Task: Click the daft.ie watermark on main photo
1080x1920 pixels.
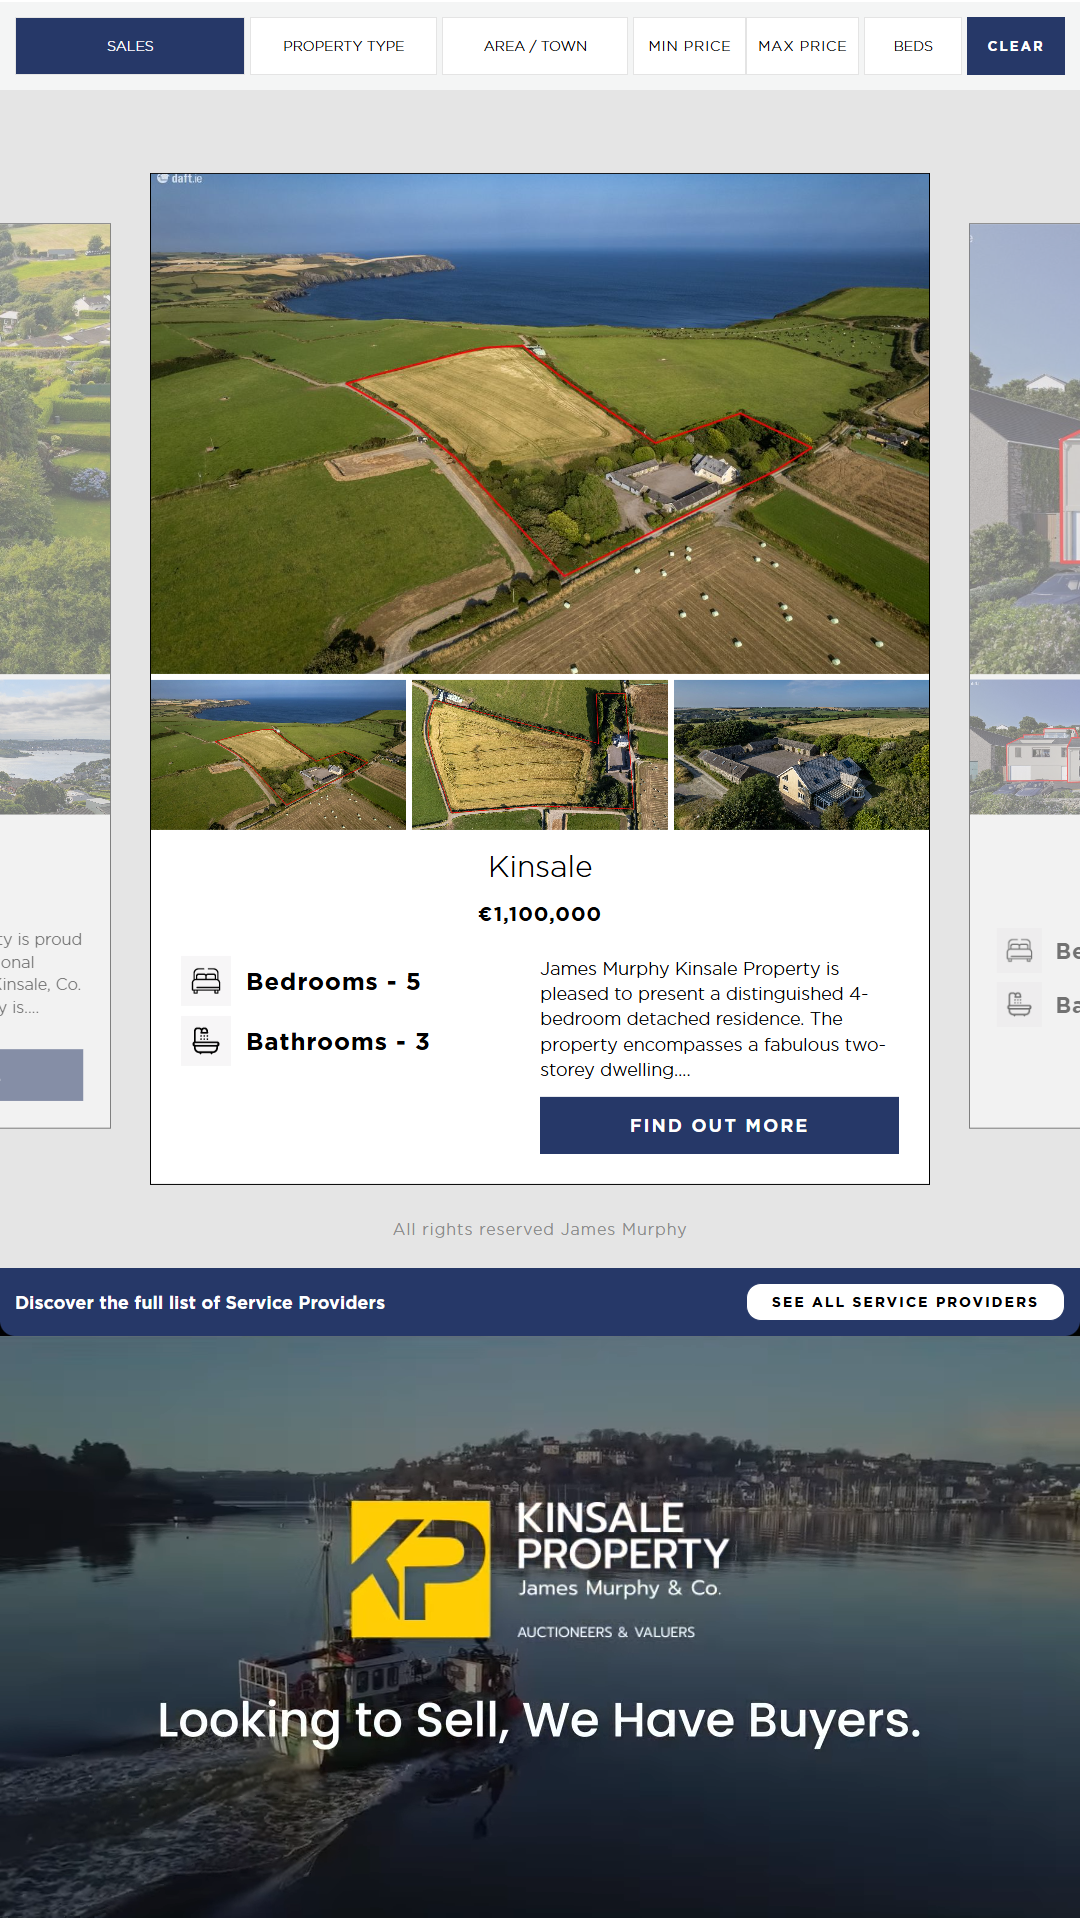Action: pos(180,179)
